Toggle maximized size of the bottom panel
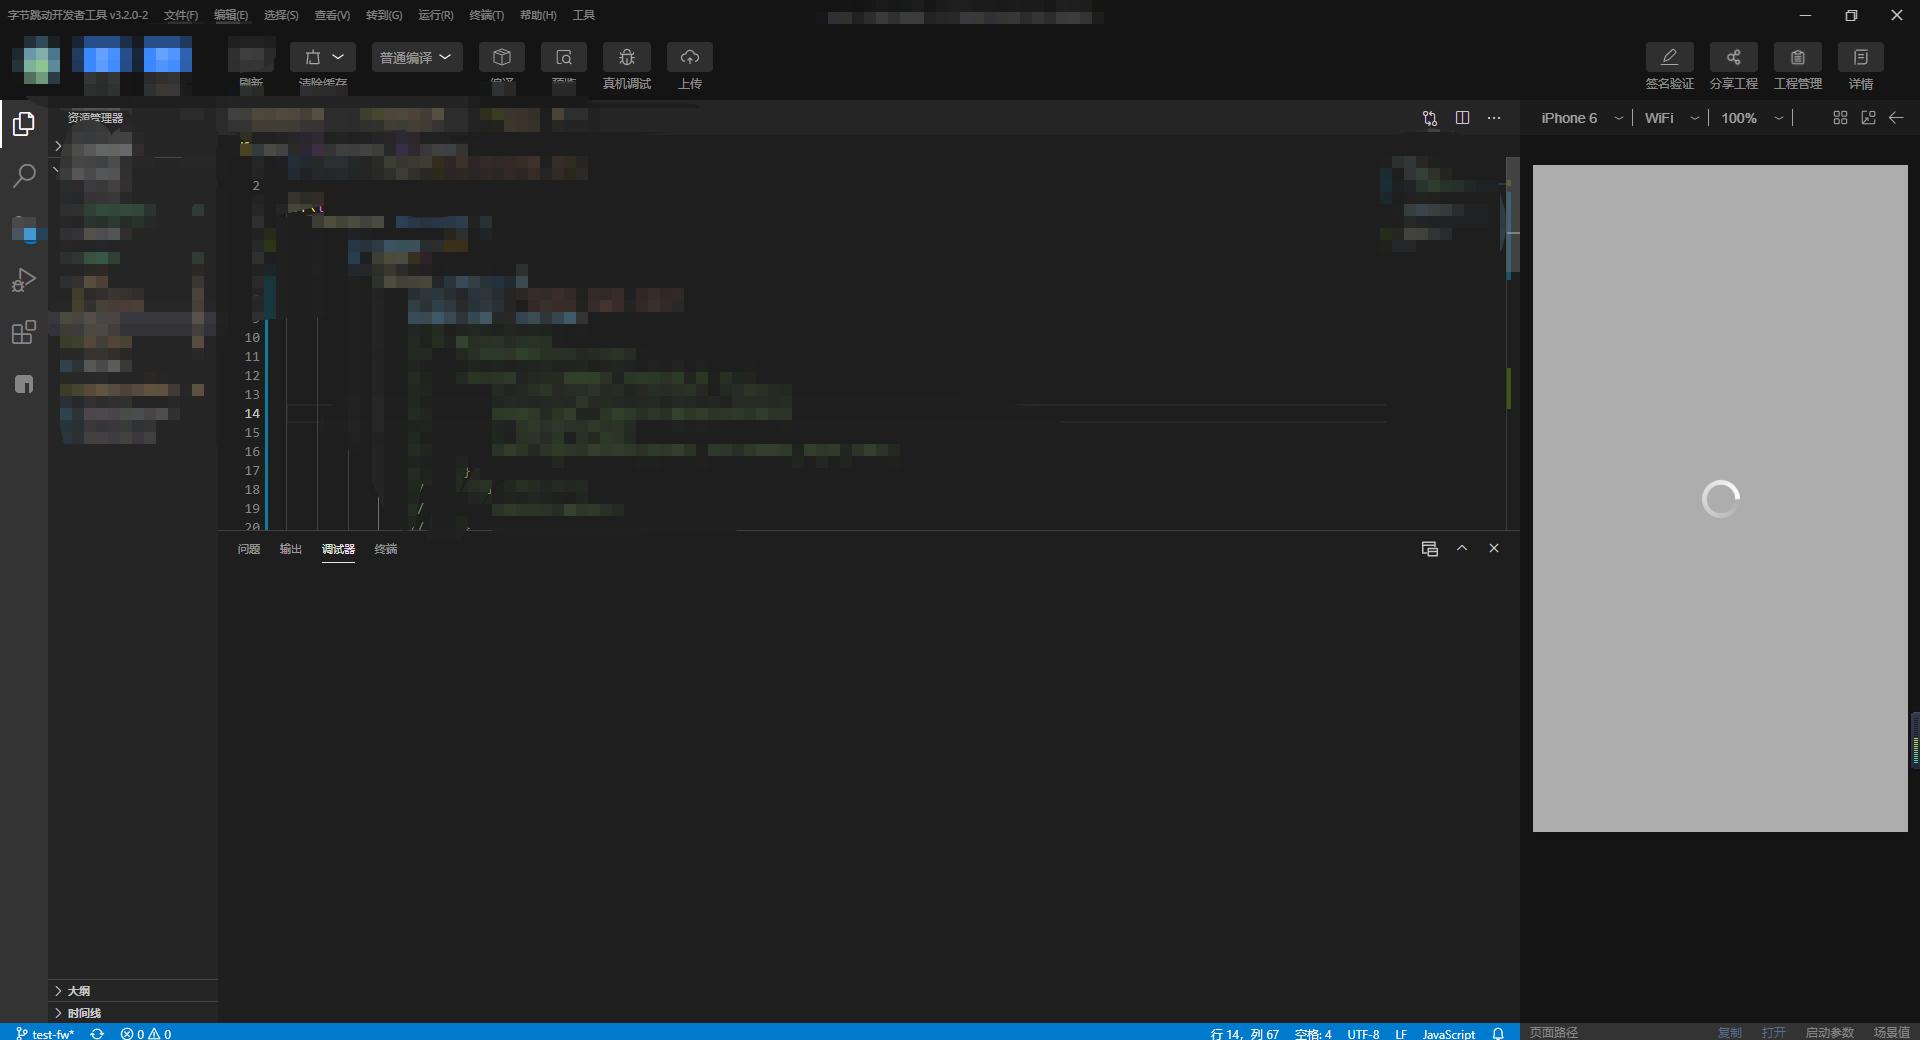Screen dimensions: 1920x1040 point(1462,548)
